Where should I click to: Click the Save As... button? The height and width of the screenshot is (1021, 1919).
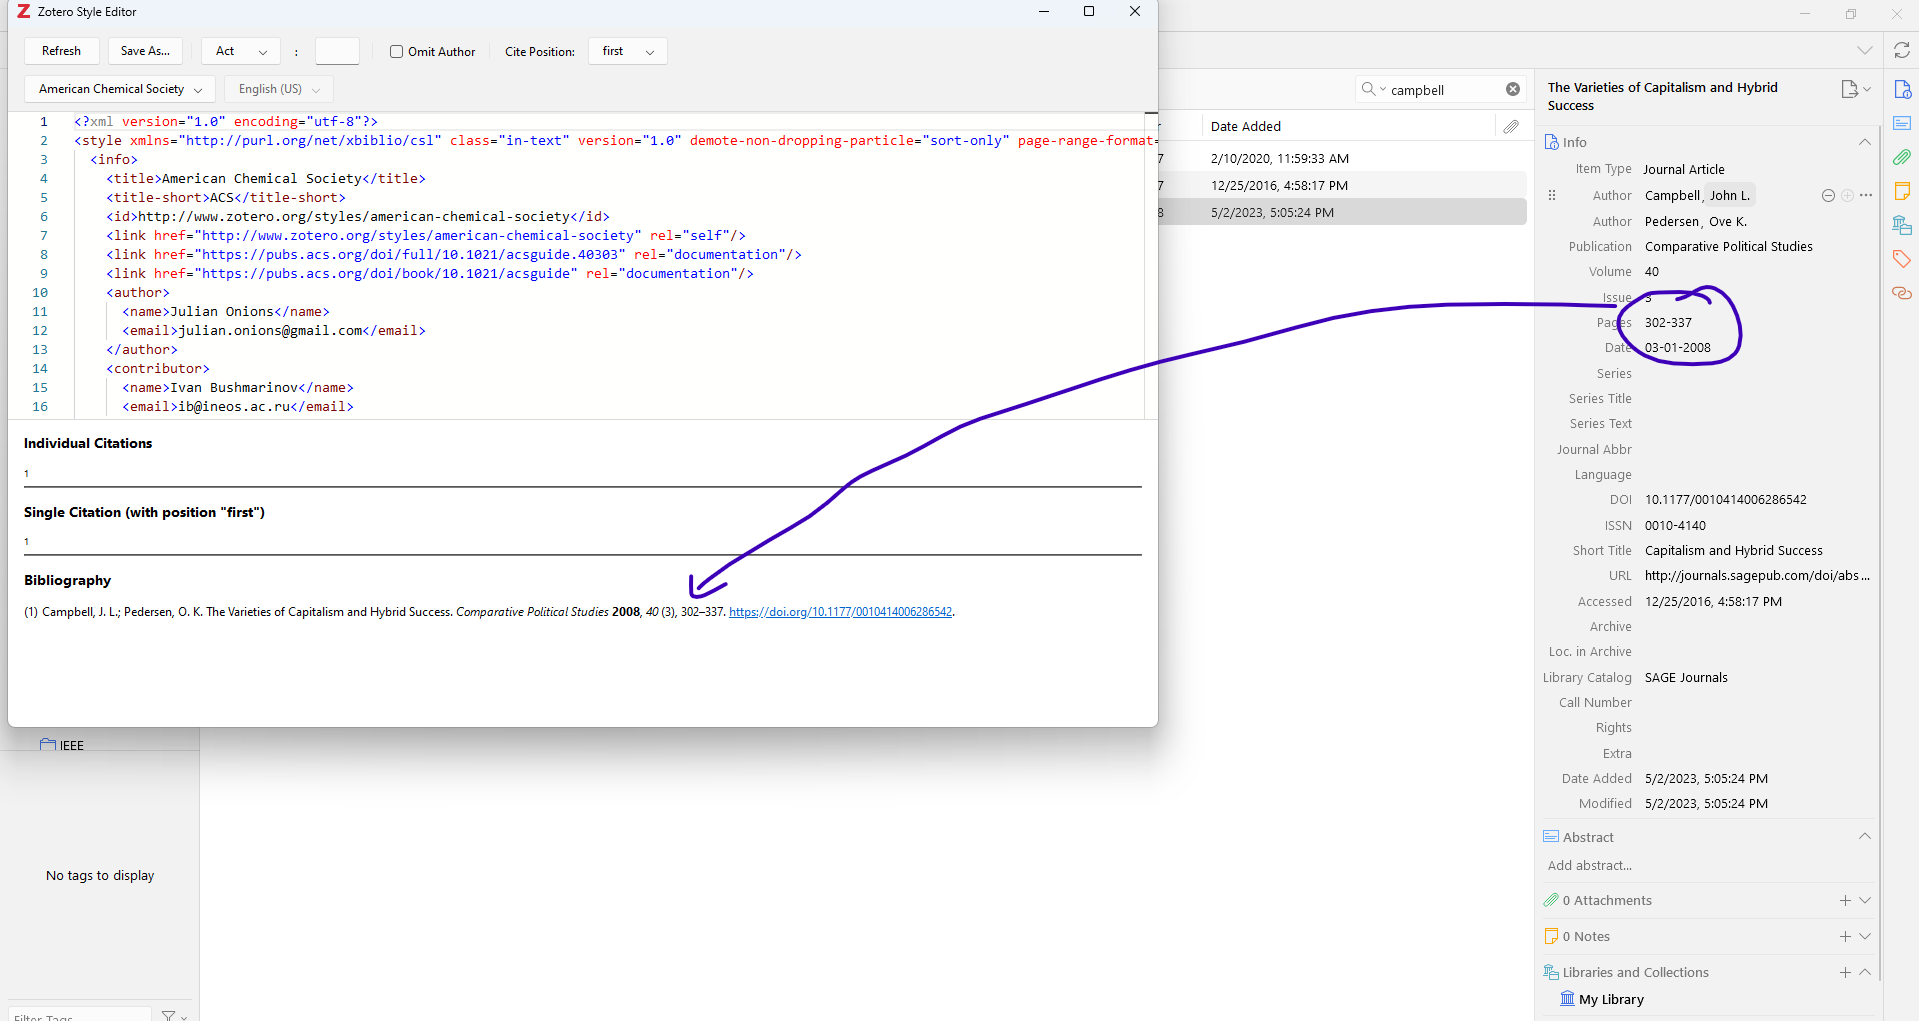tap(145, 51)
